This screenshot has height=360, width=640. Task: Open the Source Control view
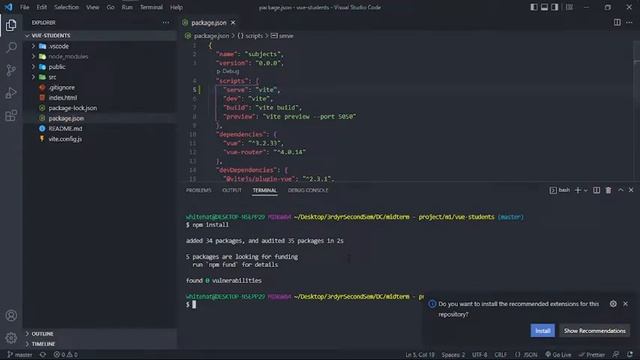pyautogui.click(x=11, y=70)
